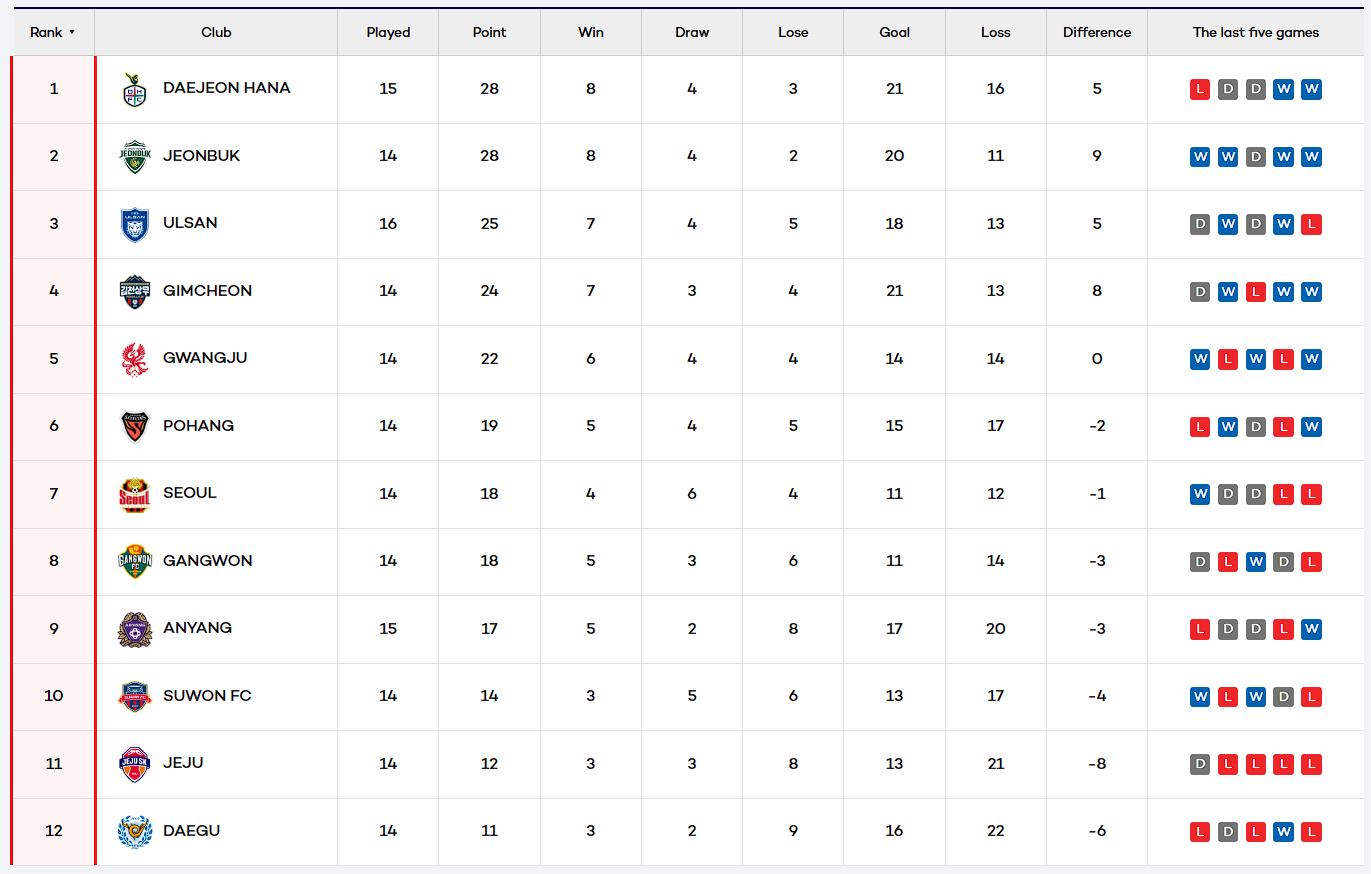Image resolution: width=1371 pixels, height=874 pixels.
Task: Click Daejeon Hana's first red L result badge
Action: [1200, 89]
